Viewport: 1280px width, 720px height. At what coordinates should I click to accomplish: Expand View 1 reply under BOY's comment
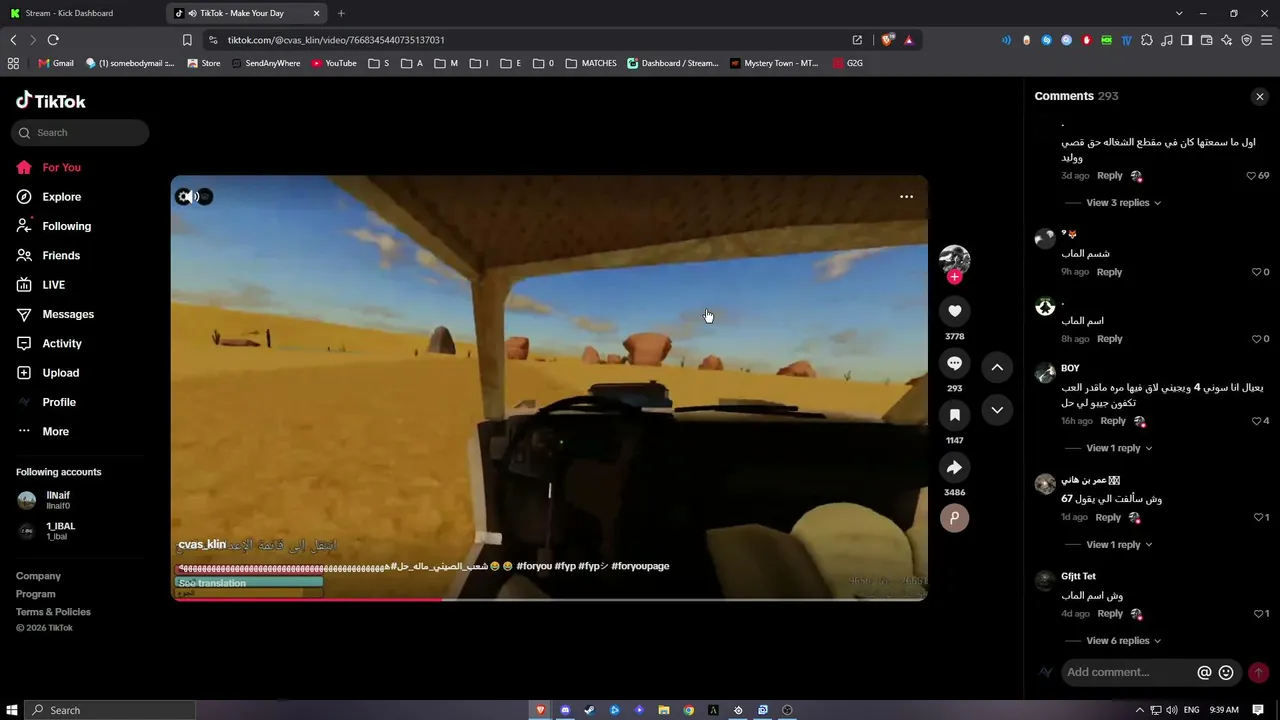pos(1119,448)
